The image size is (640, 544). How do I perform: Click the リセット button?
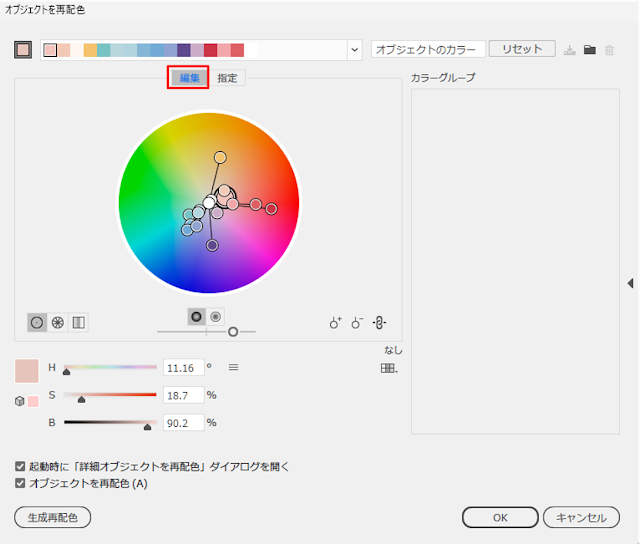(x=522, y=49)
